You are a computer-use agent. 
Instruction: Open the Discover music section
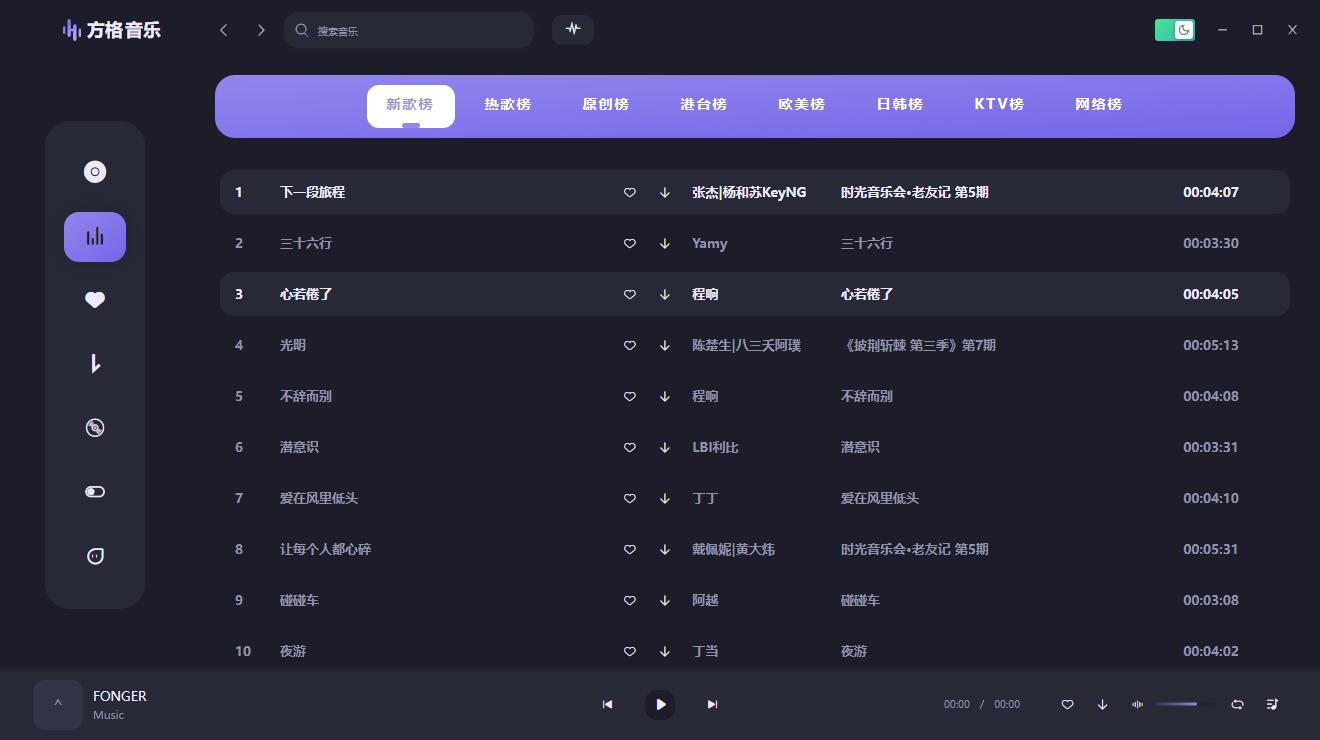pos(95,171)
